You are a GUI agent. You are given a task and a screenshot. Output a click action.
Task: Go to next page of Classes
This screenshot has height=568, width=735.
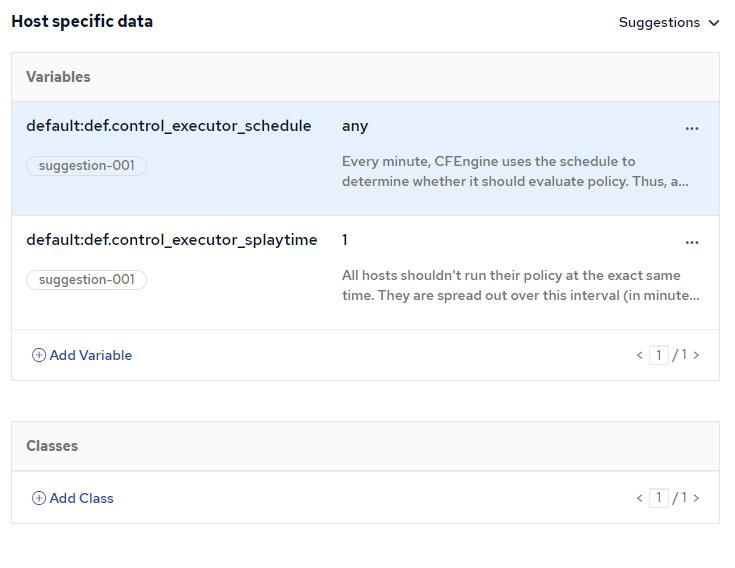click(x=696, y=498)
